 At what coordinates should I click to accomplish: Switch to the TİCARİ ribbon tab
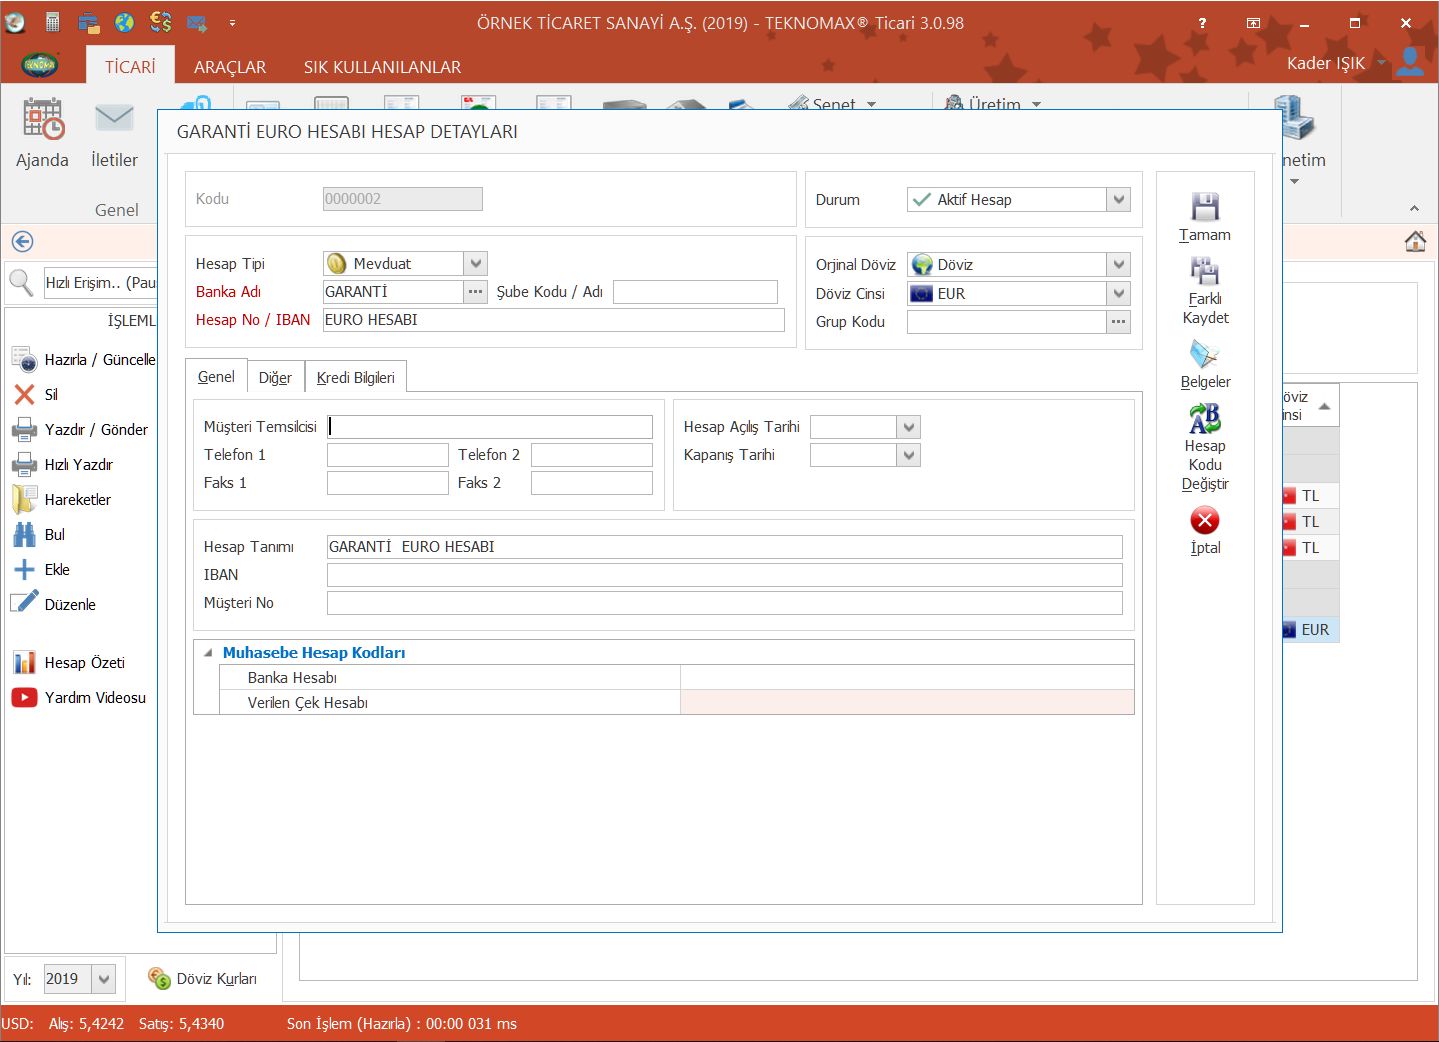tap(130, 66)
